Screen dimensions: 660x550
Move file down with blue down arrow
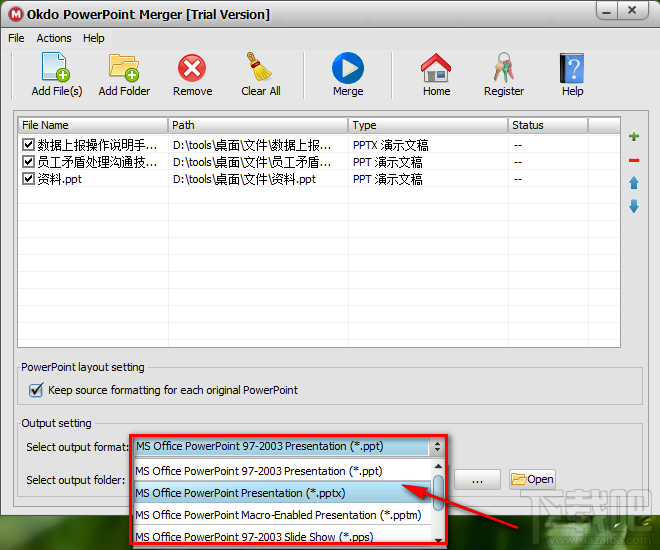tap(634, 206)
